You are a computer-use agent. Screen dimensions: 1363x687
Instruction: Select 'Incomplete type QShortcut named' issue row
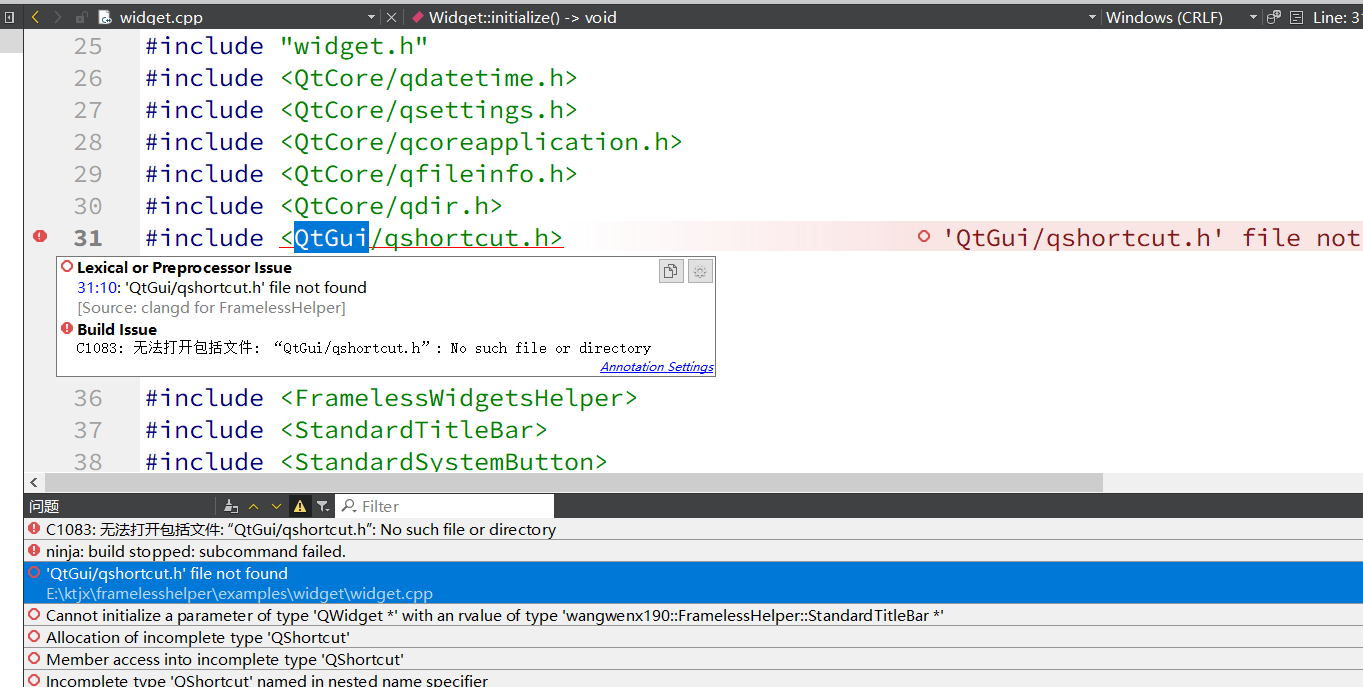693,679
